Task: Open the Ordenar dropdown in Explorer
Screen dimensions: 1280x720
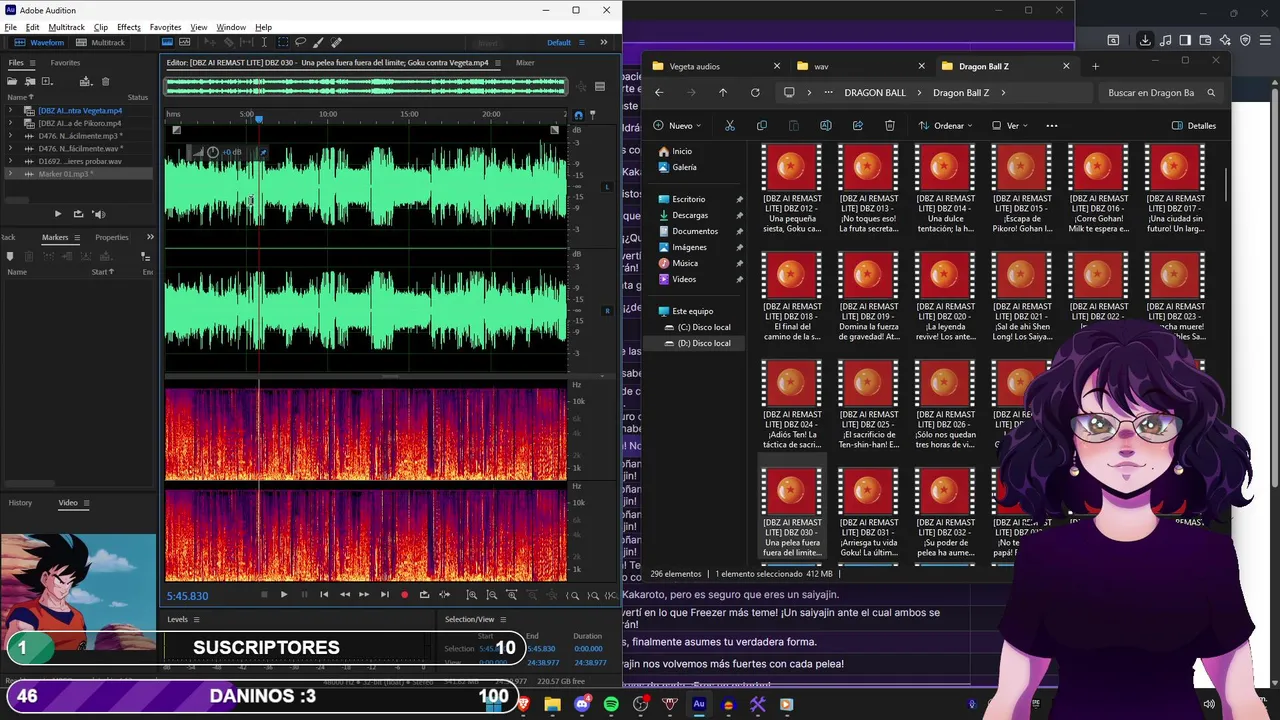Action: point(946,126)
